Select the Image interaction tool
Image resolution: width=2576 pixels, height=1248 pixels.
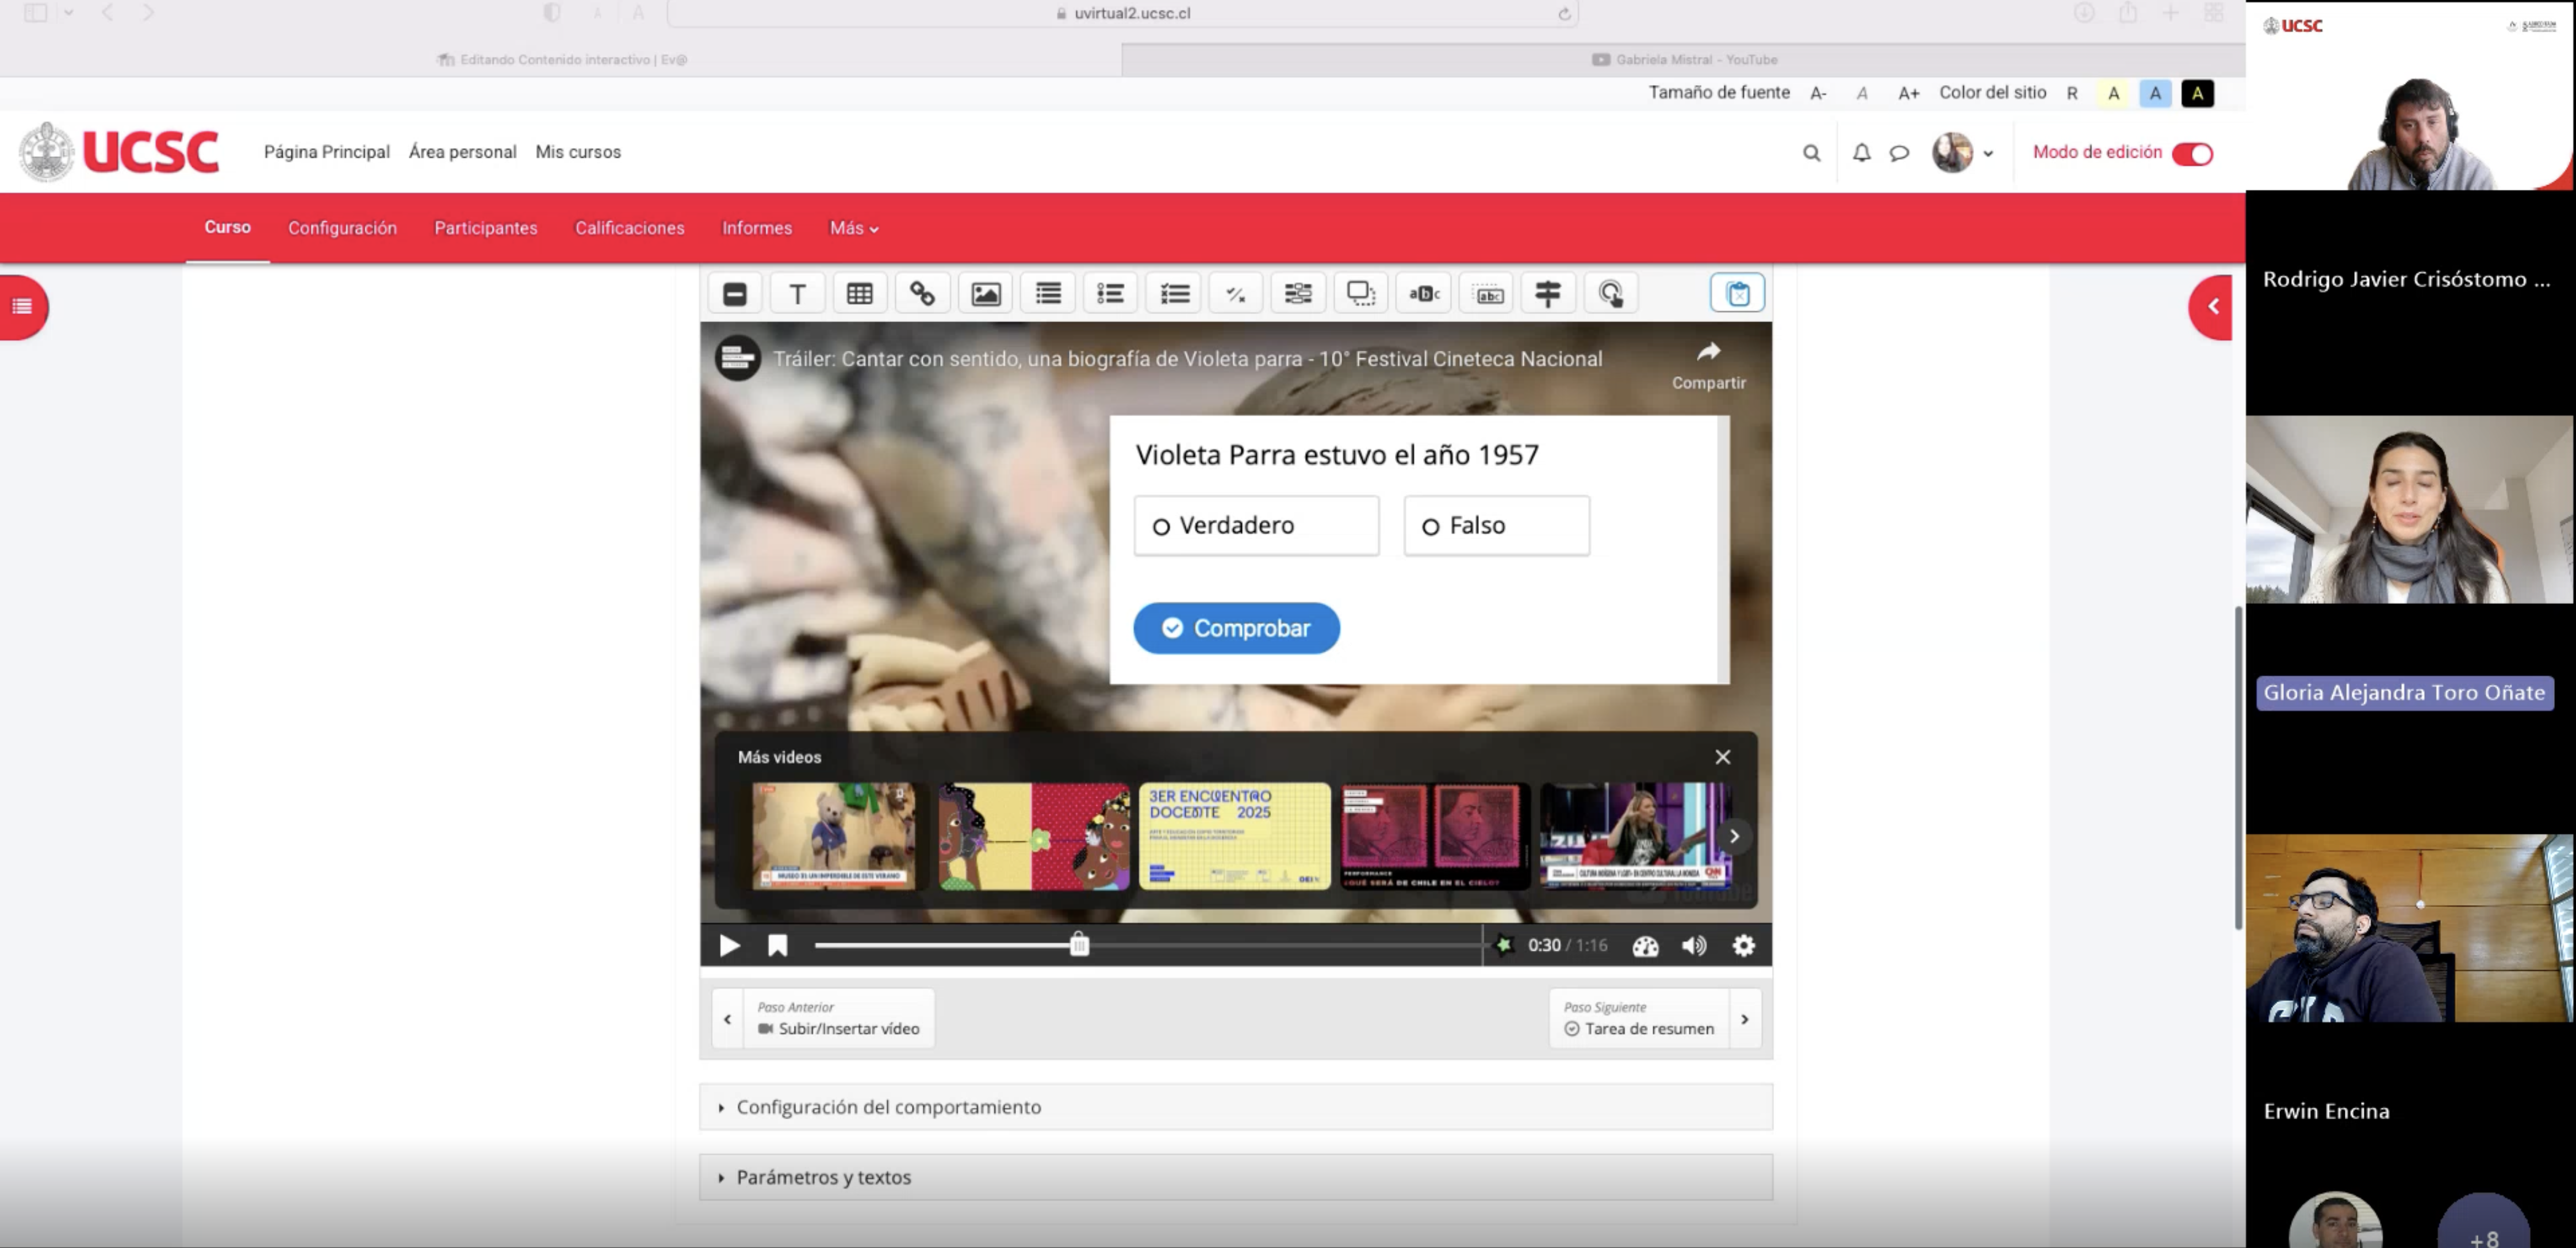click(985, 294)
